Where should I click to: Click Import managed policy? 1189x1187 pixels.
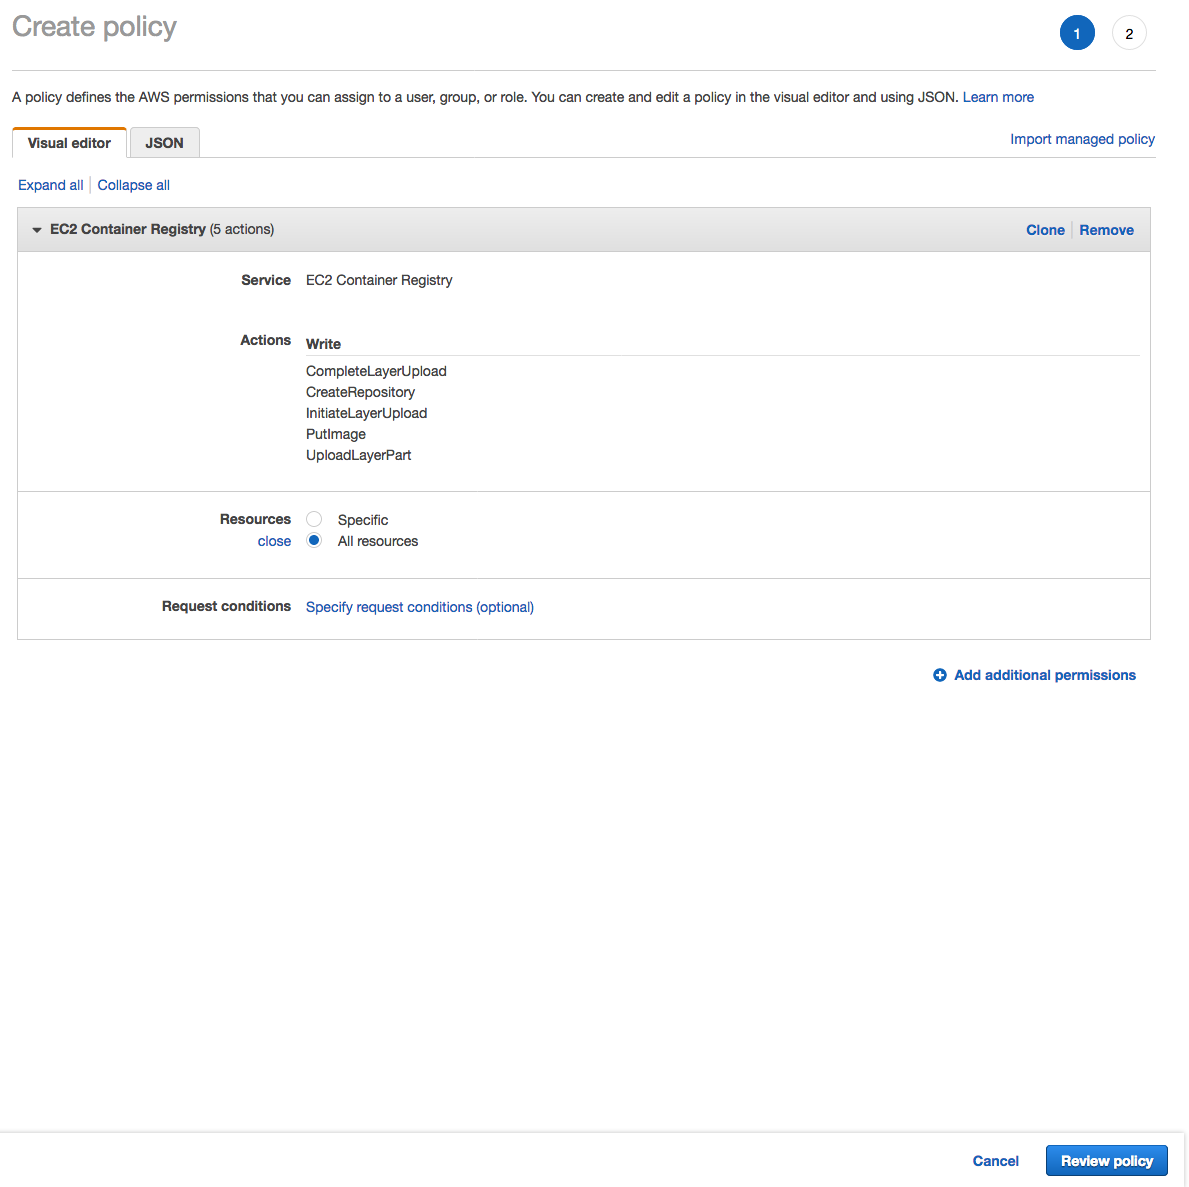point(1082,139)
